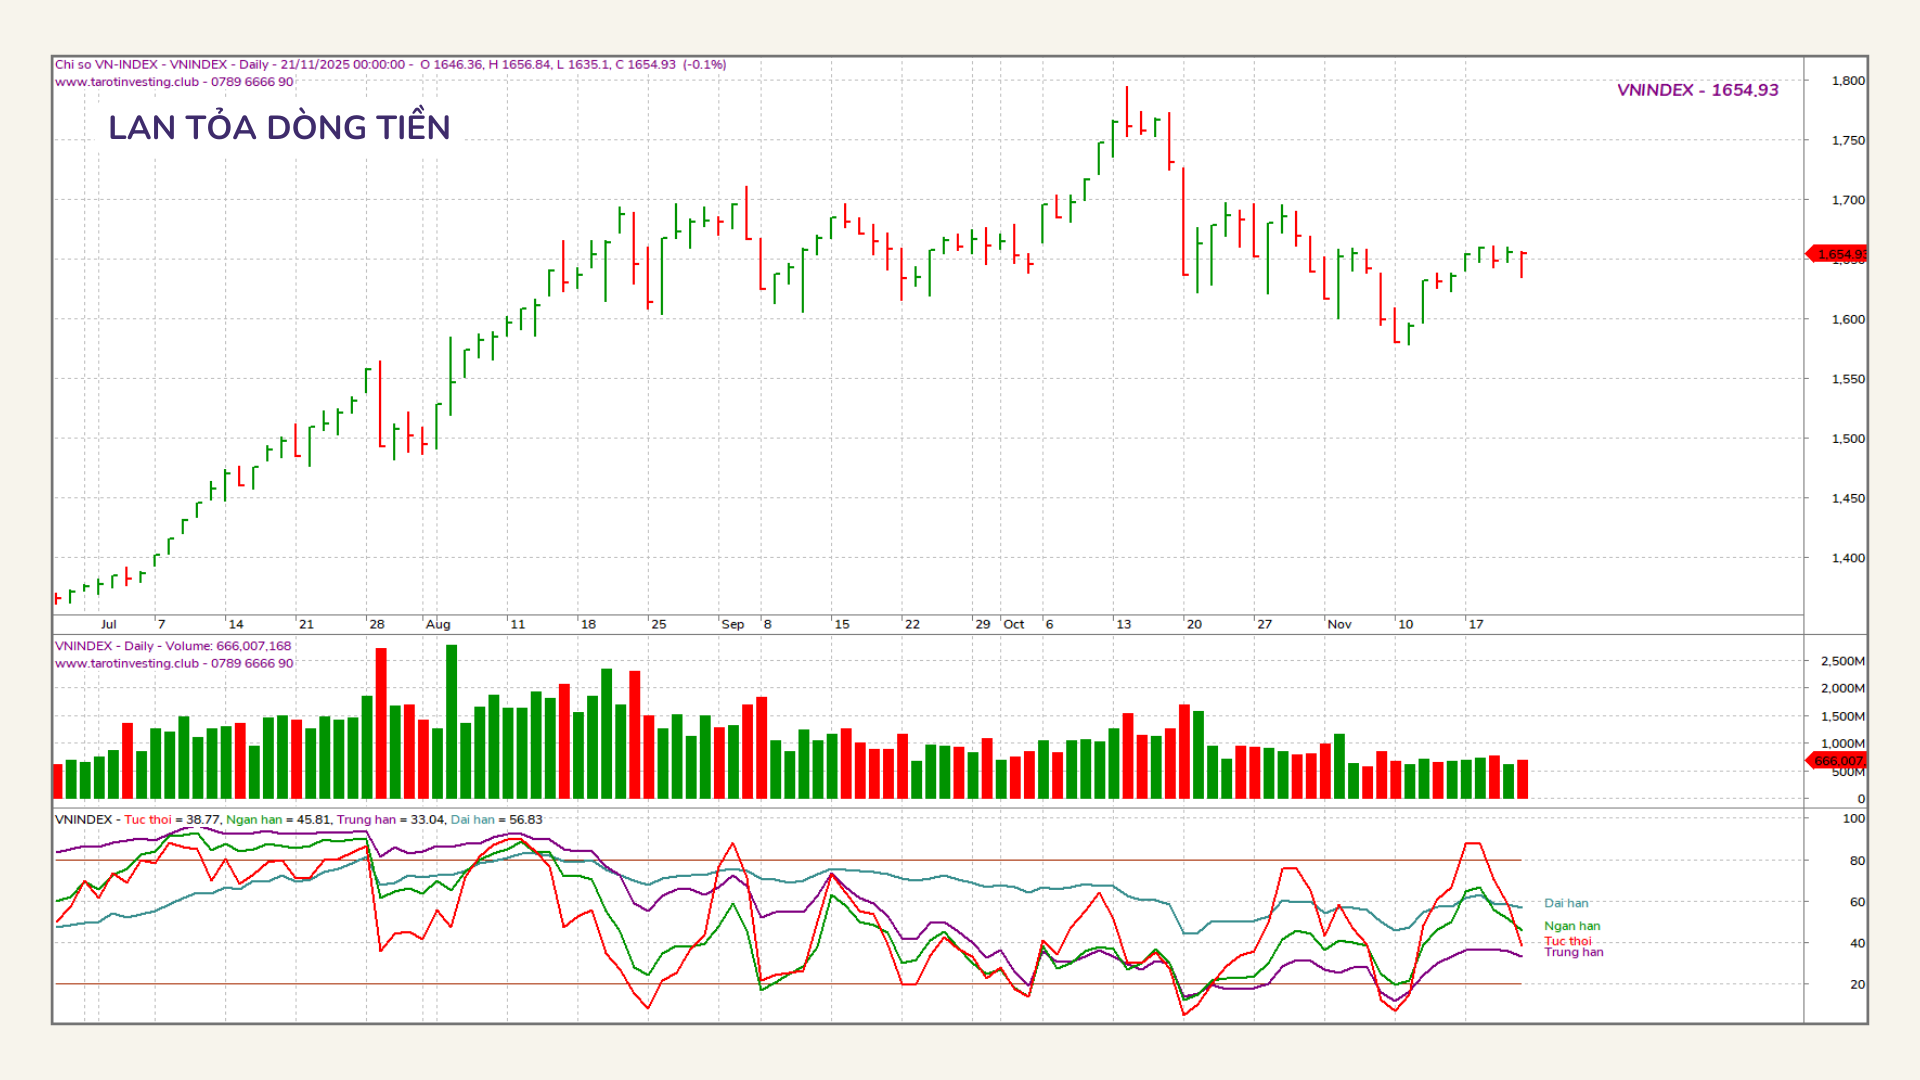
Task: Click the 'LAN TỎA DÒNG TIỀN' title
Action: [x=279, y=128]
